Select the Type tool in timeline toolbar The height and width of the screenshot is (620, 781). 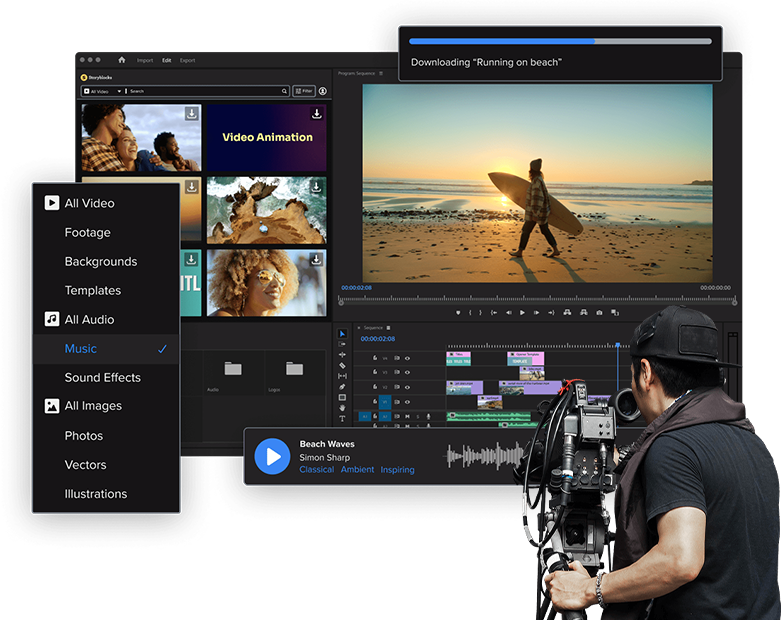[x=342, y=419]
